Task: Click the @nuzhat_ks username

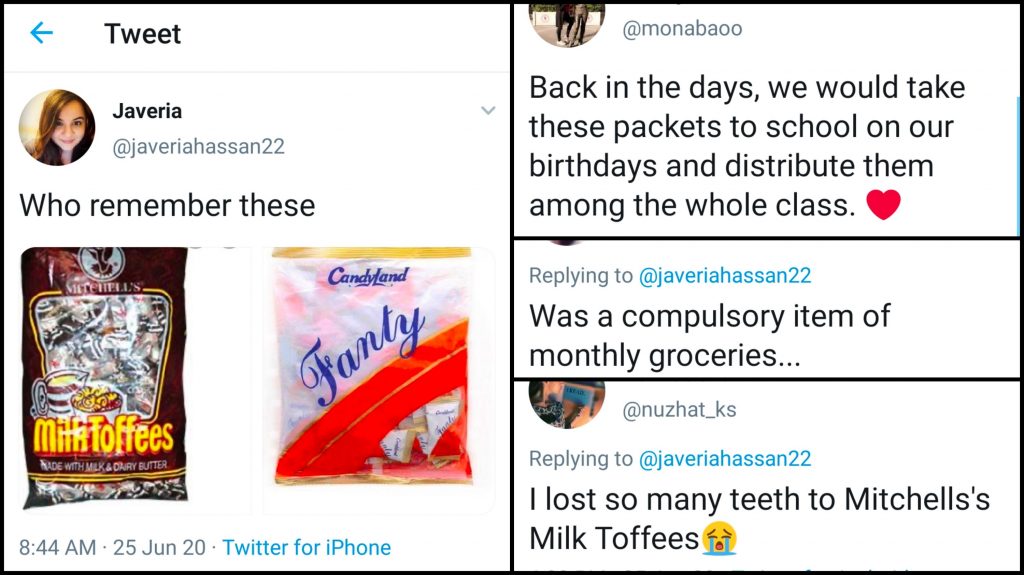Action: (679, 409)
